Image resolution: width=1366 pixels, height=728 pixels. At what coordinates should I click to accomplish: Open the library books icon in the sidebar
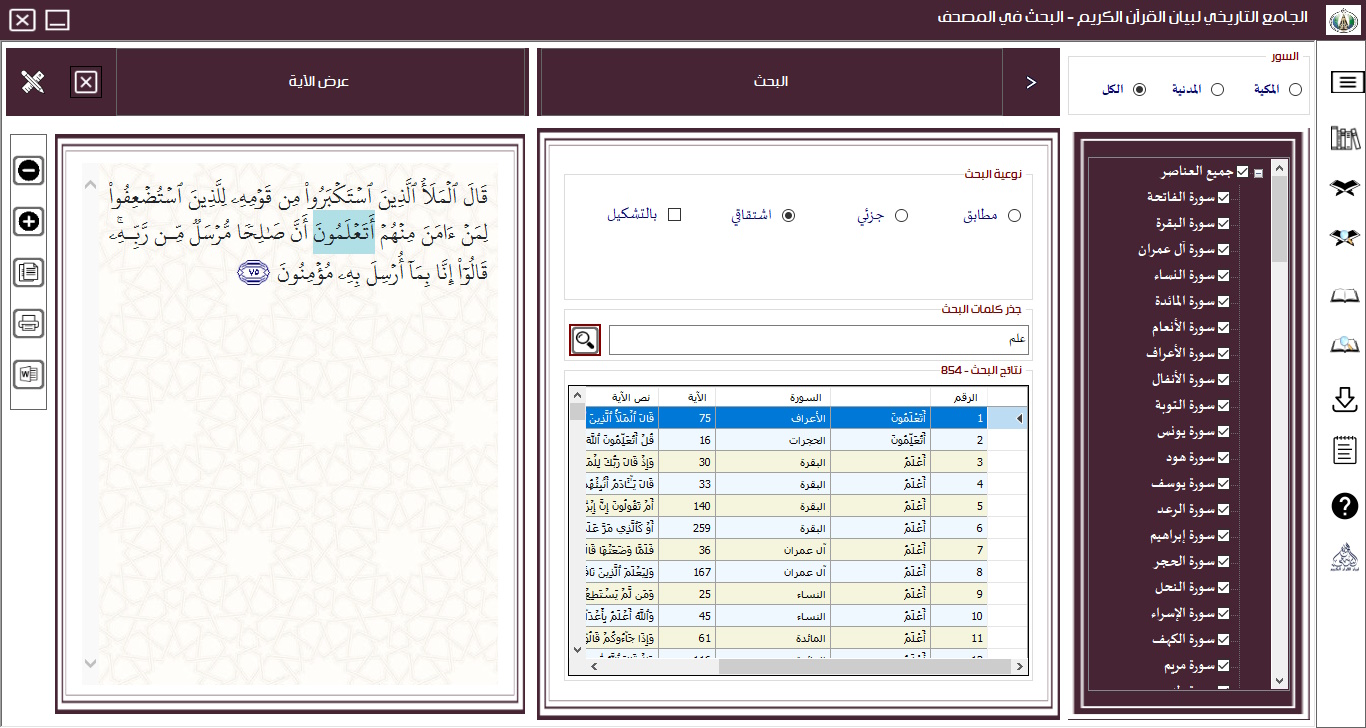pos(1346,138)
